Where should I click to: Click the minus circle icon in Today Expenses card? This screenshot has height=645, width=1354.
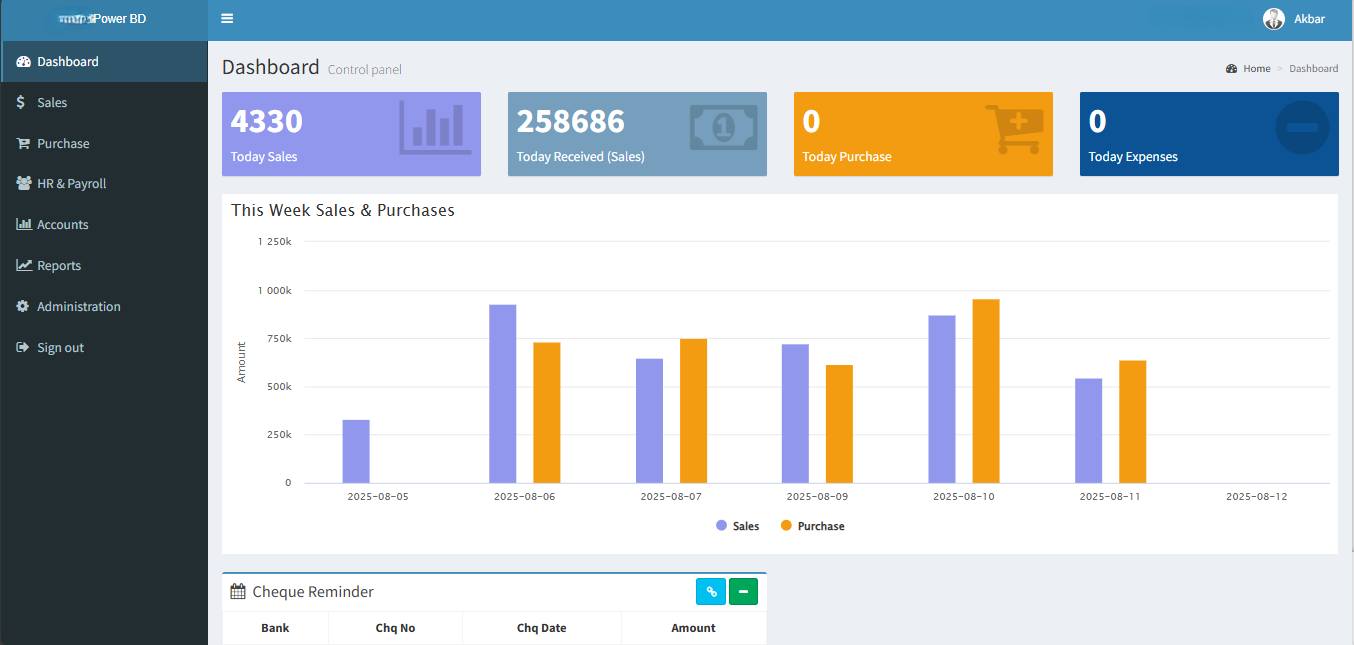click(x=1302, y=128)
